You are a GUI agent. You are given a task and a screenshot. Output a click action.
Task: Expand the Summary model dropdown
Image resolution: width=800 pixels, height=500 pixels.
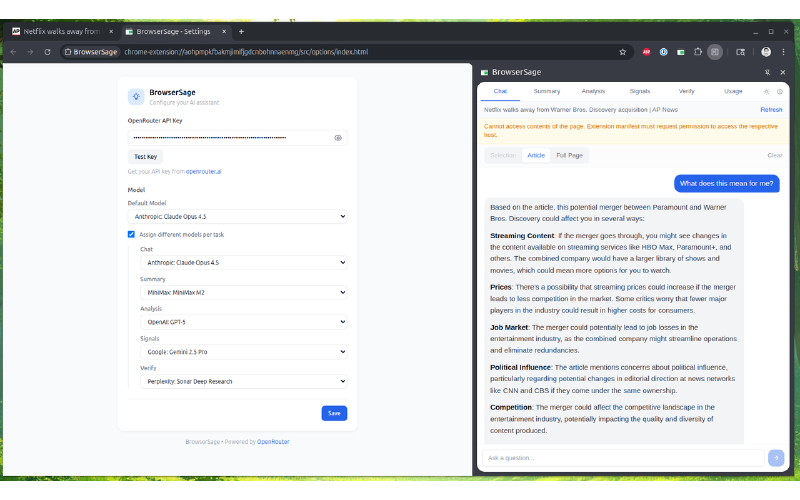[x=243, y=292]
